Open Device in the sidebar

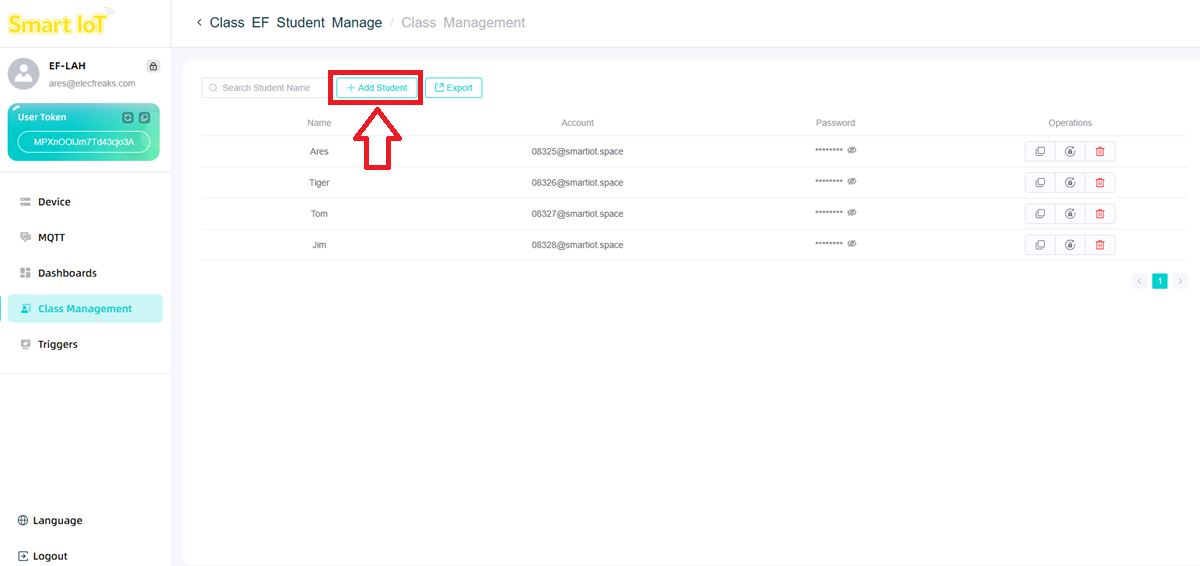point(54,202)
